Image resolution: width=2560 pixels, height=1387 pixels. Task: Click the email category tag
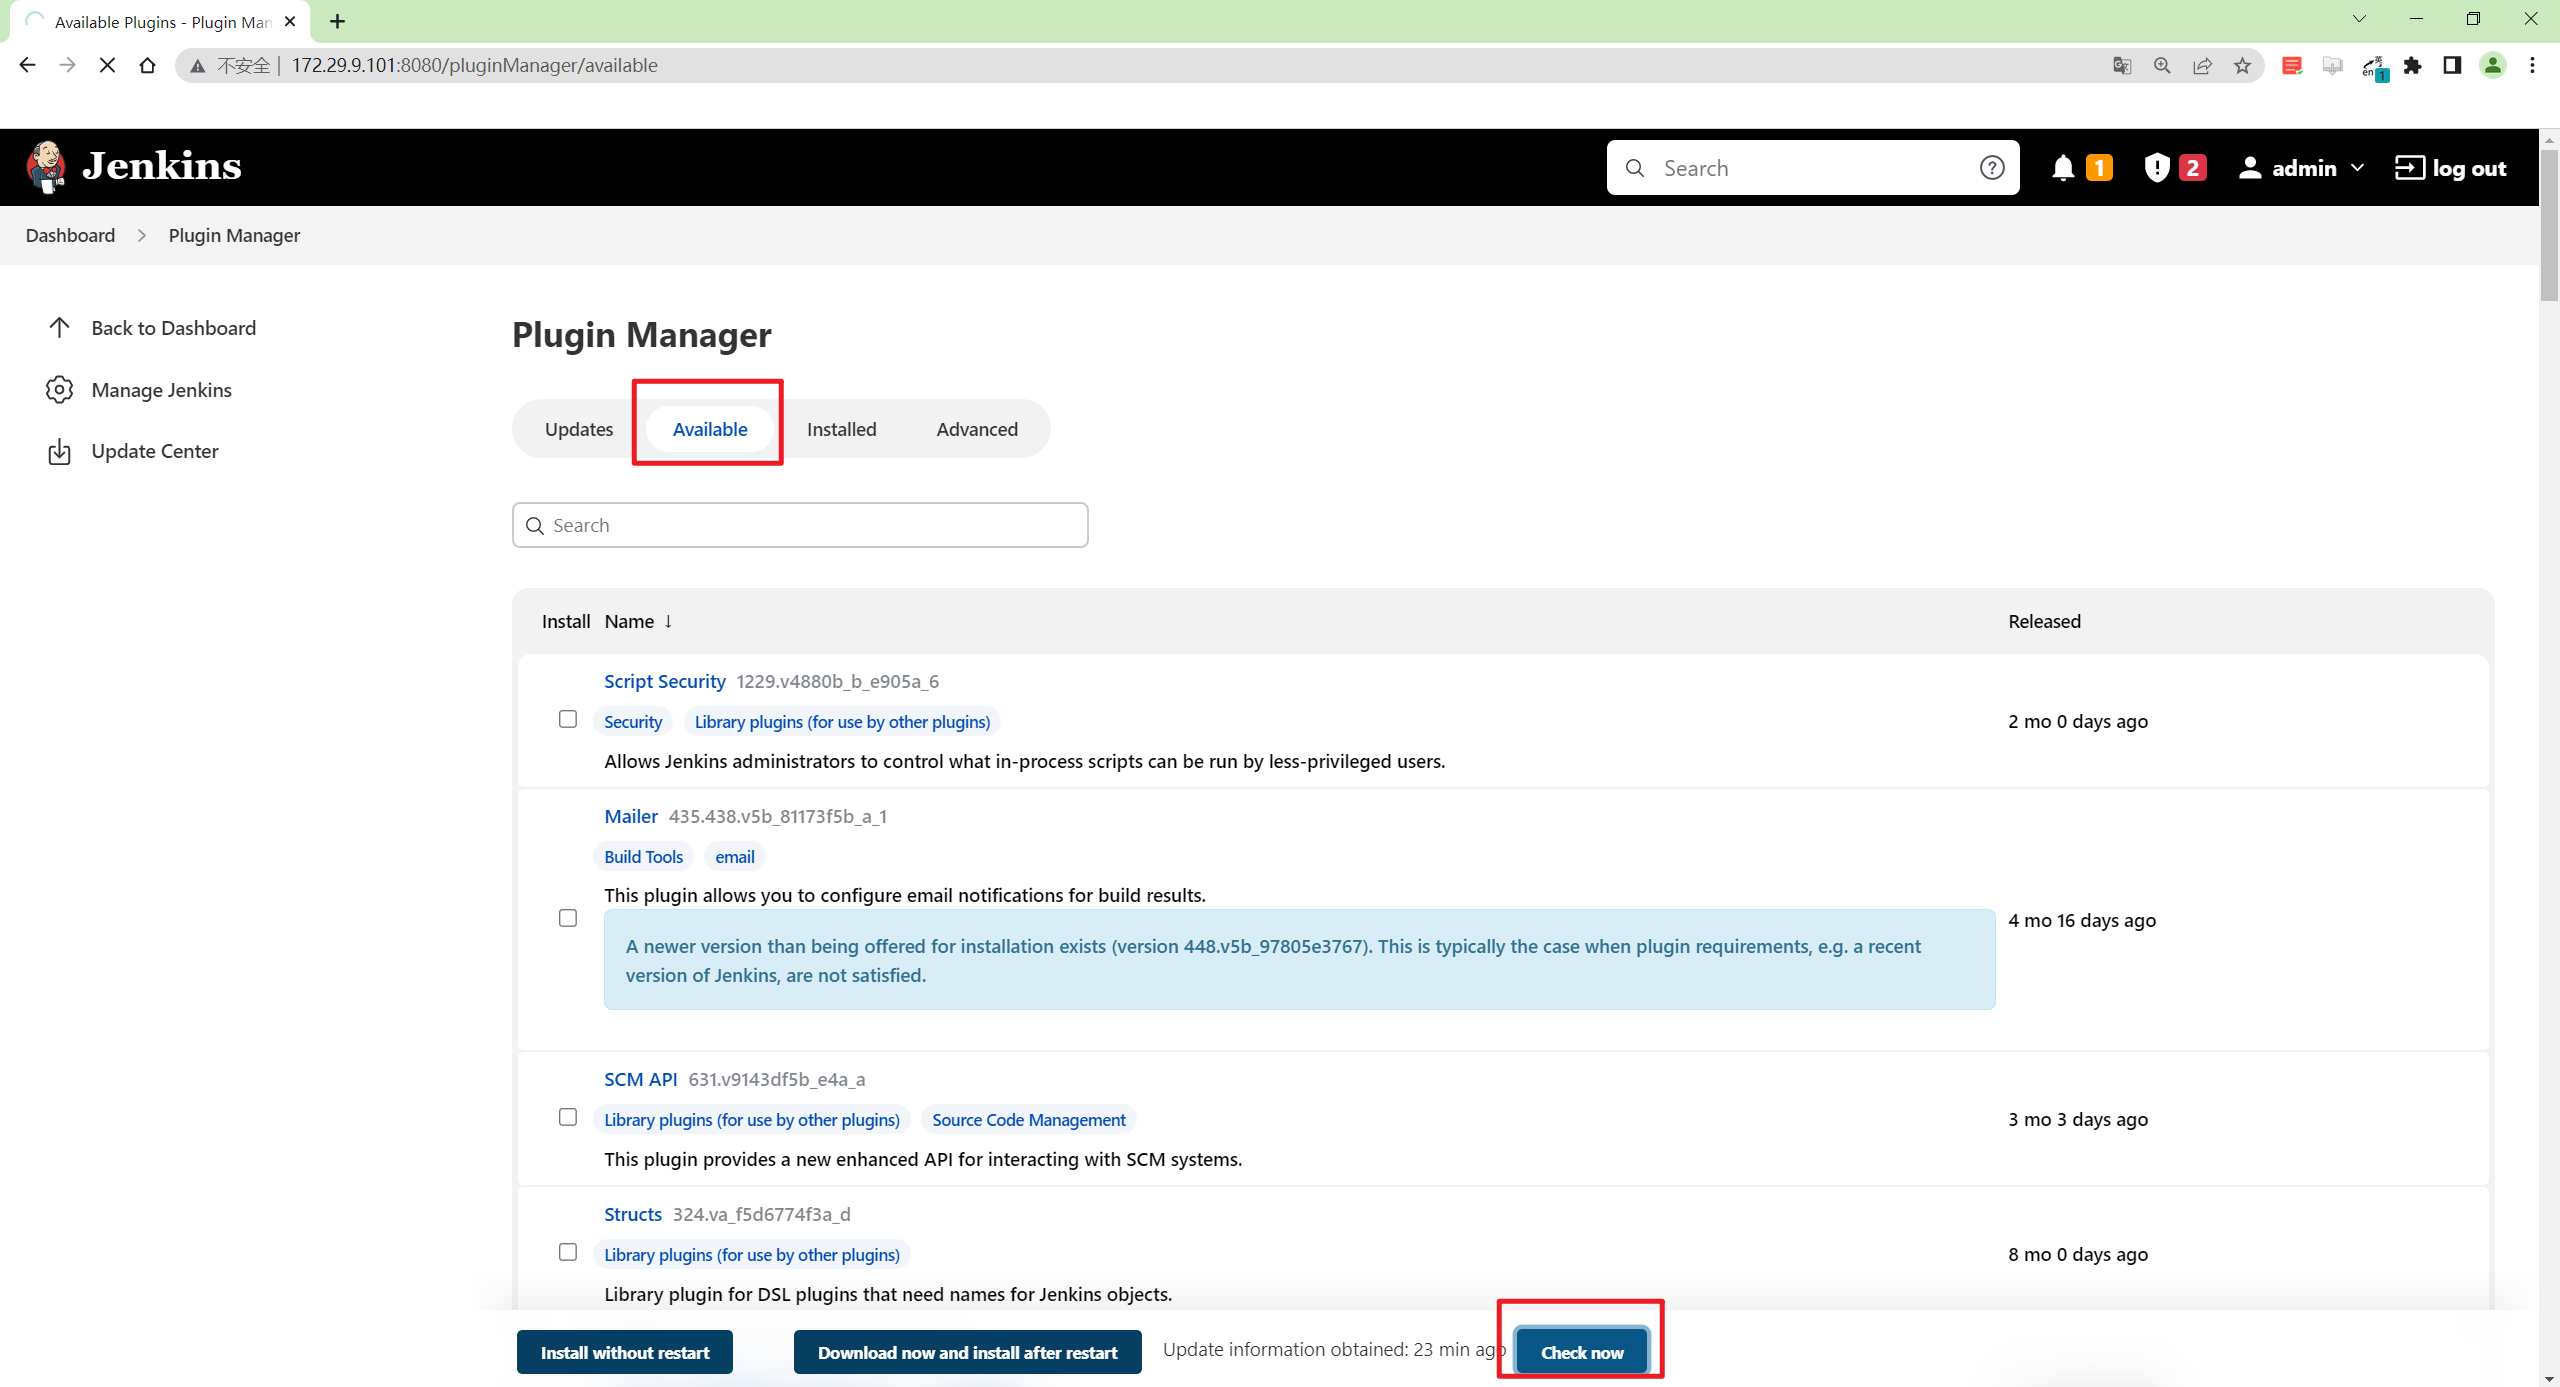click(735, 857)
